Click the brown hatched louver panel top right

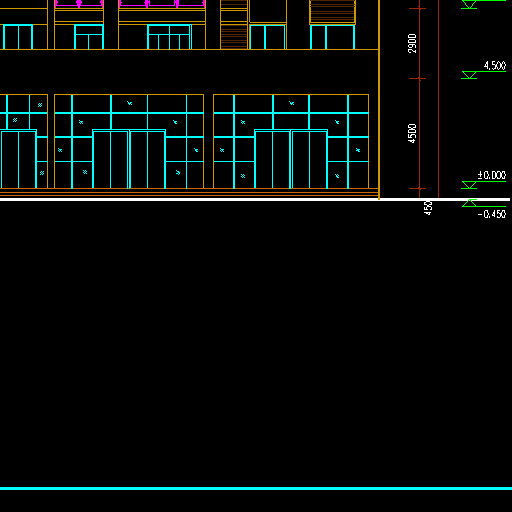click(332, 12)
